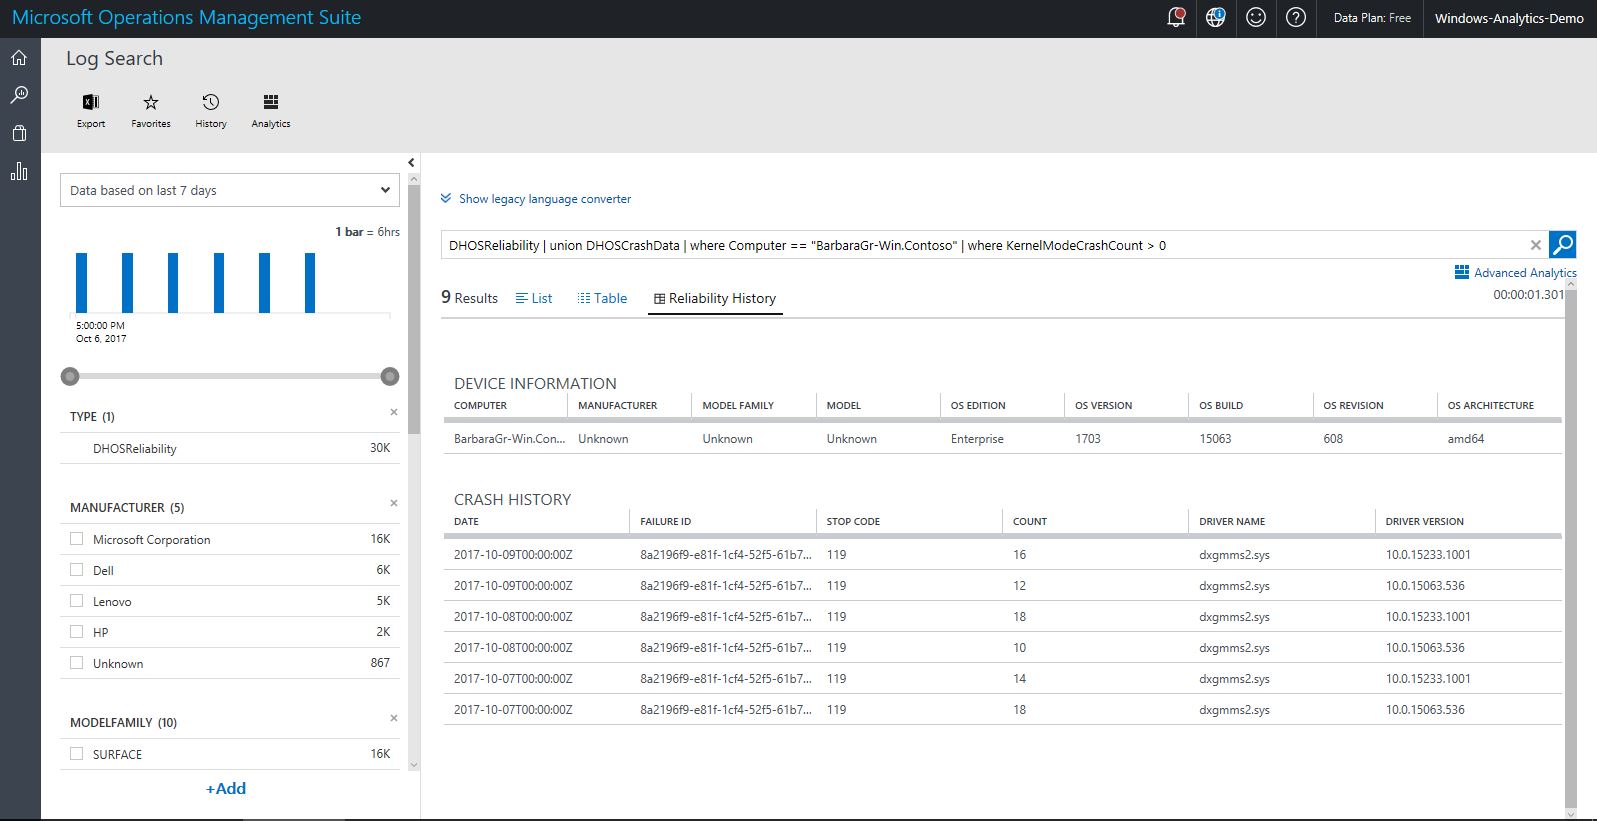Click the left time range slider handle
This screenshot has height=821, width=1597.
click(70, 376)
